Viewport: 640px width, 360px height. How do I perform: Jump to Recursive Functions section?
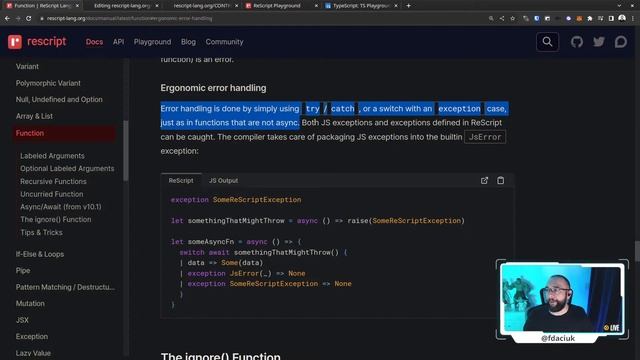[x=53, y=181]
